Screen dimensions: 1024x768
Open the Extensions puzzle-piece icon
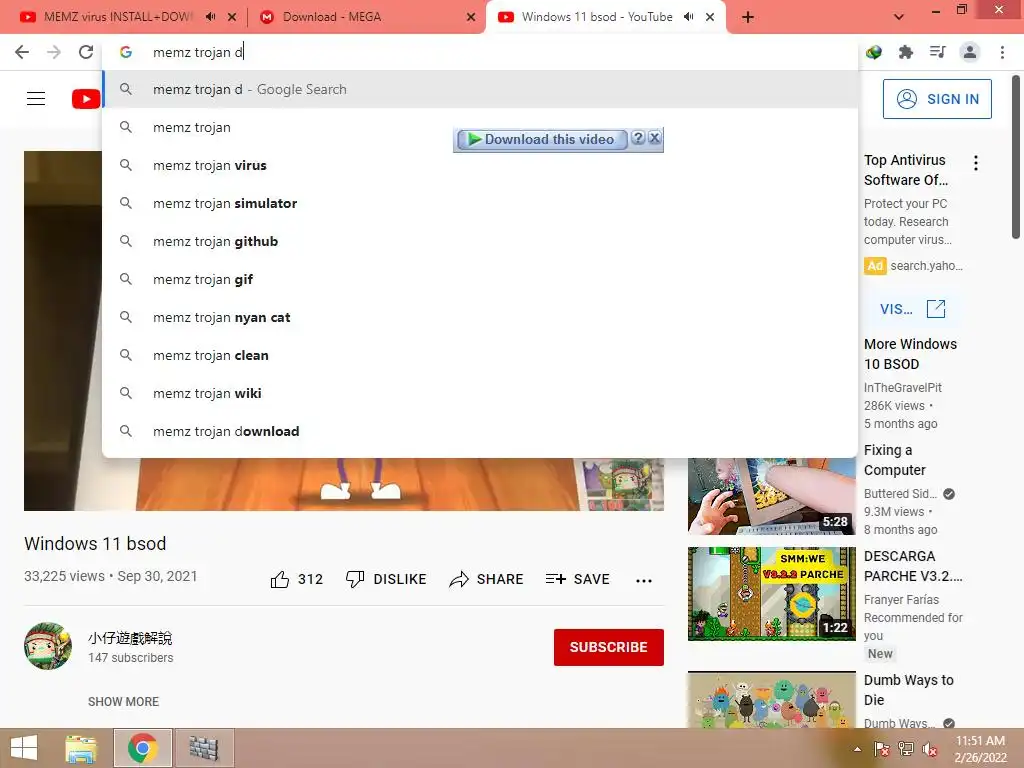click(x=905, y=52)
